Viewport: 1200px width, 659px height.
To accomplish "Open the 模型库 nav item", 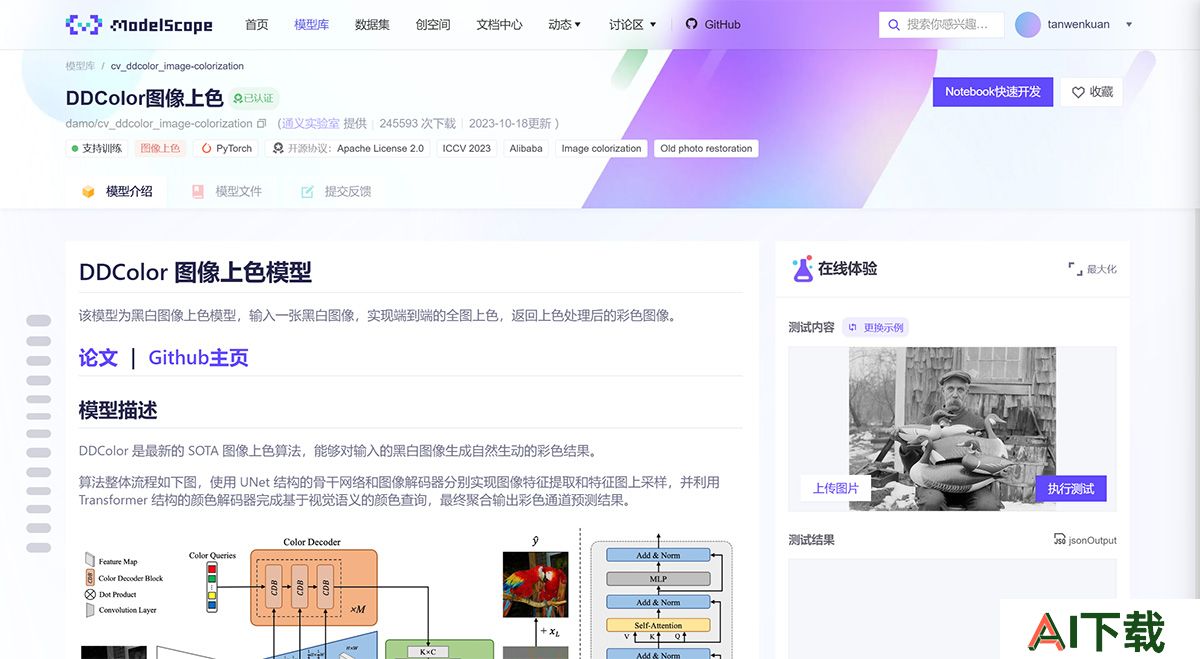I will tap(312, 24).
